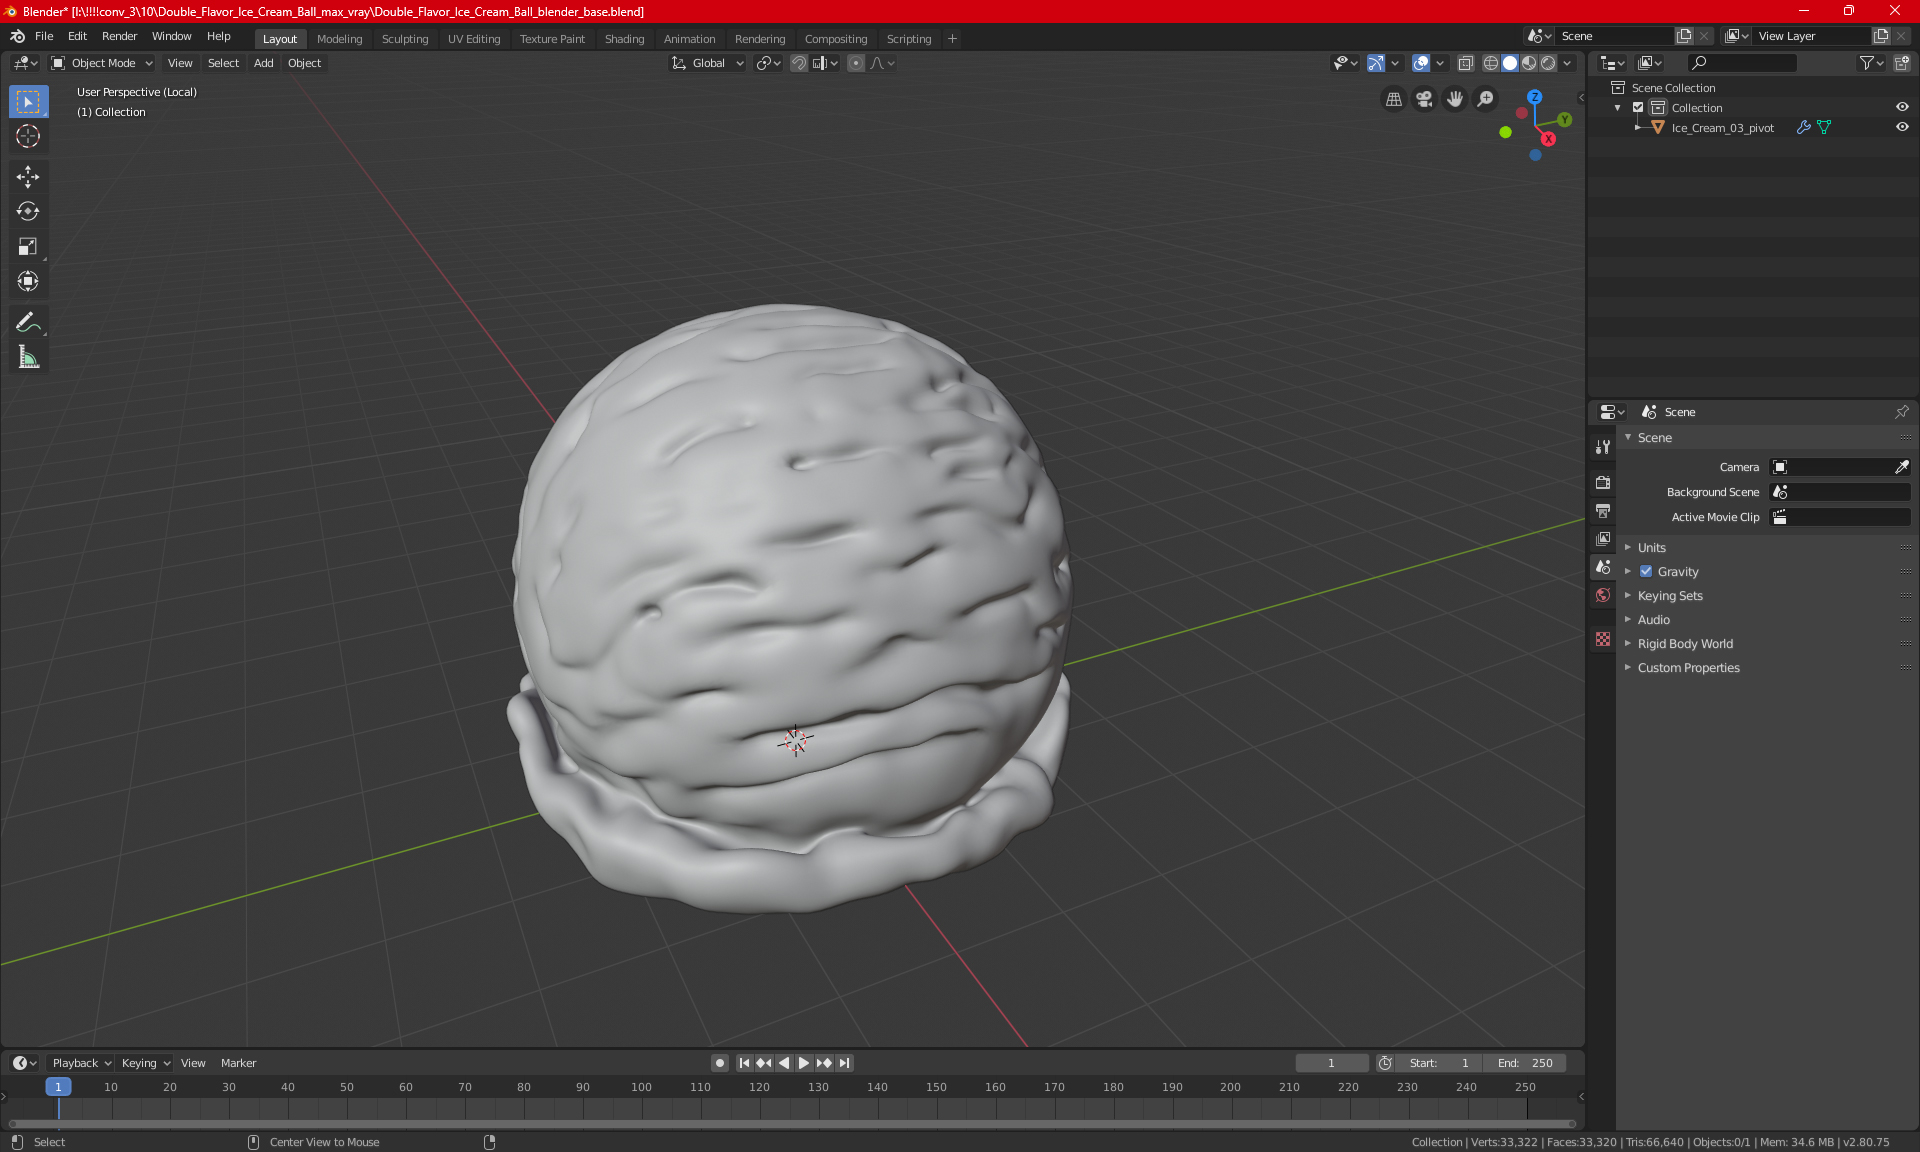The image size is (1920, 1152).
Task: Jump to the timeline start frame
Action: [x=744, y=1063]
